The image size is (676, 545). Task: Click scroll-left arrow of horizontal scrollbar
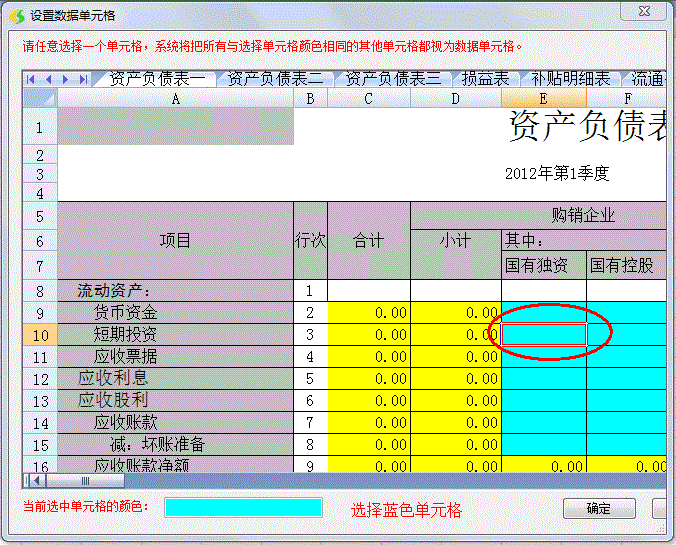pyautogui.click(x=36, y=480)
